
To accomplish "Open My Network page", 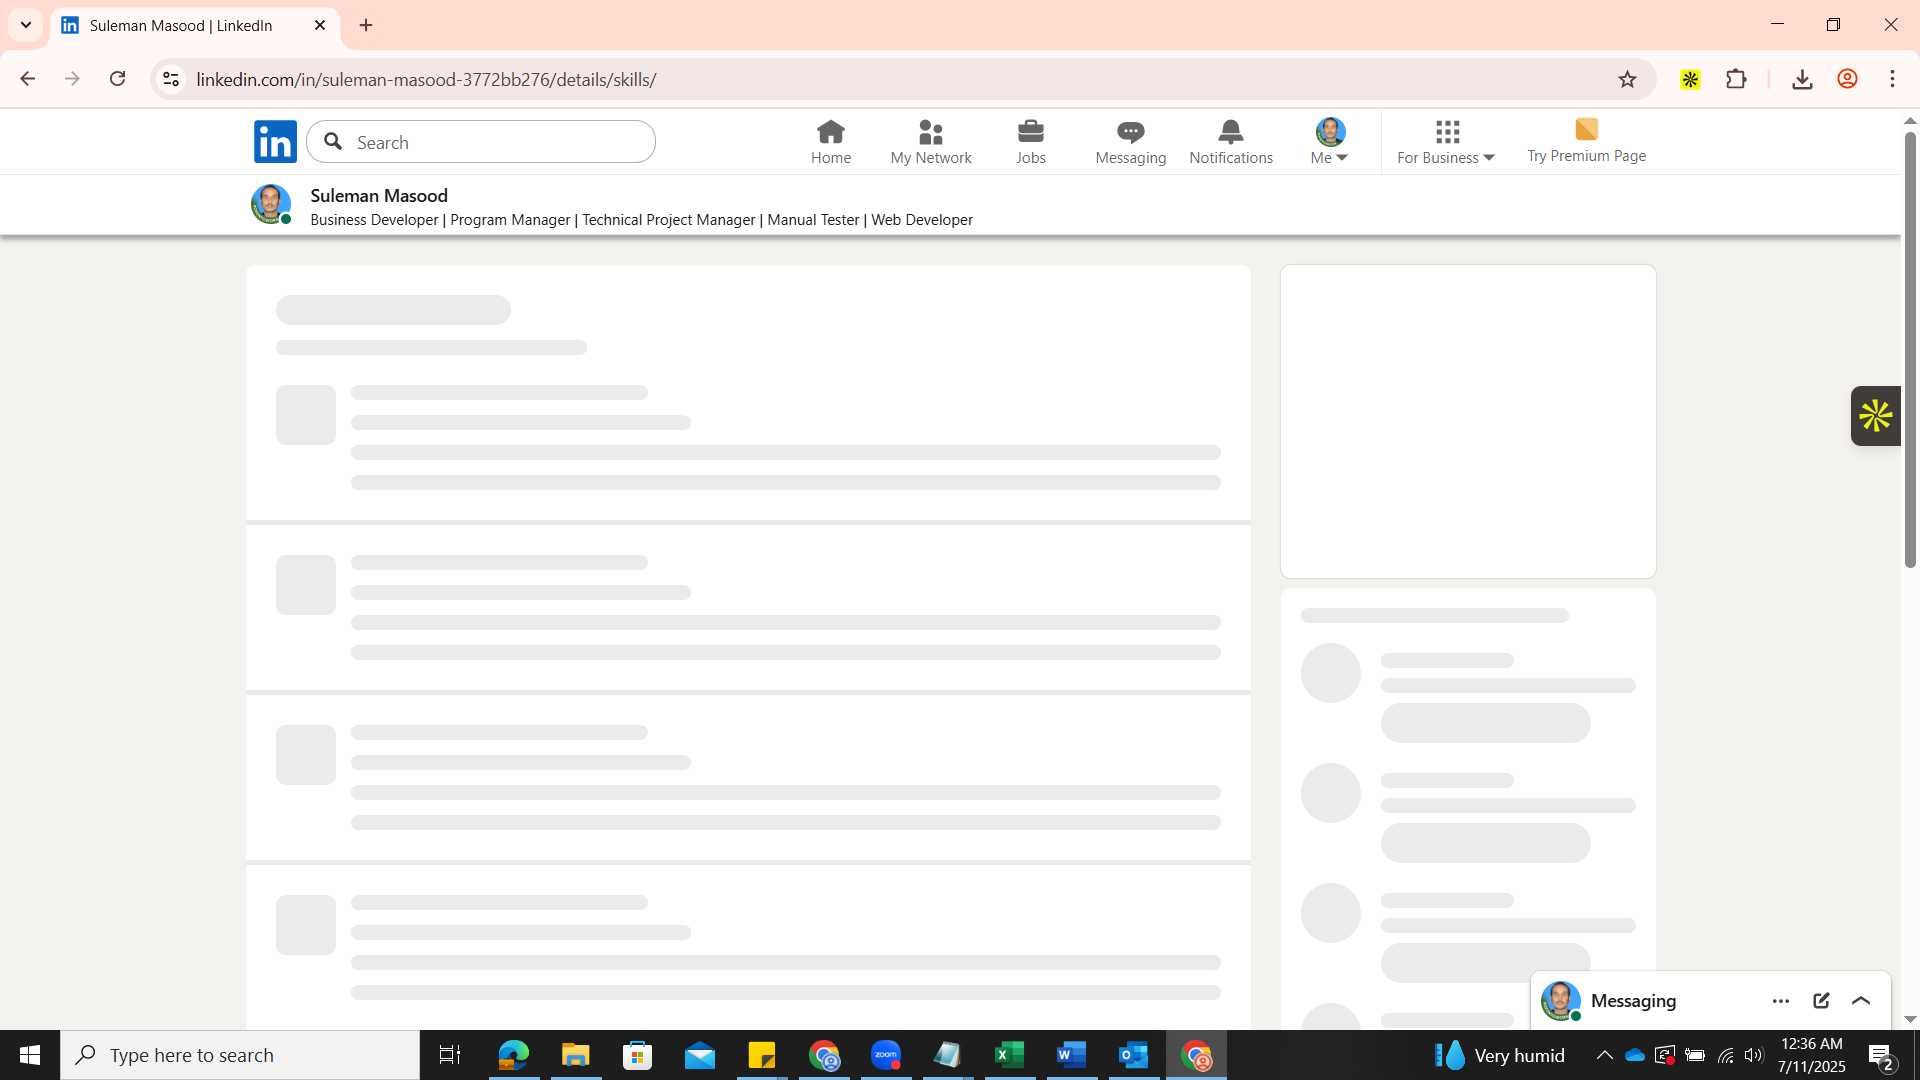I will (x=930, y=142).
